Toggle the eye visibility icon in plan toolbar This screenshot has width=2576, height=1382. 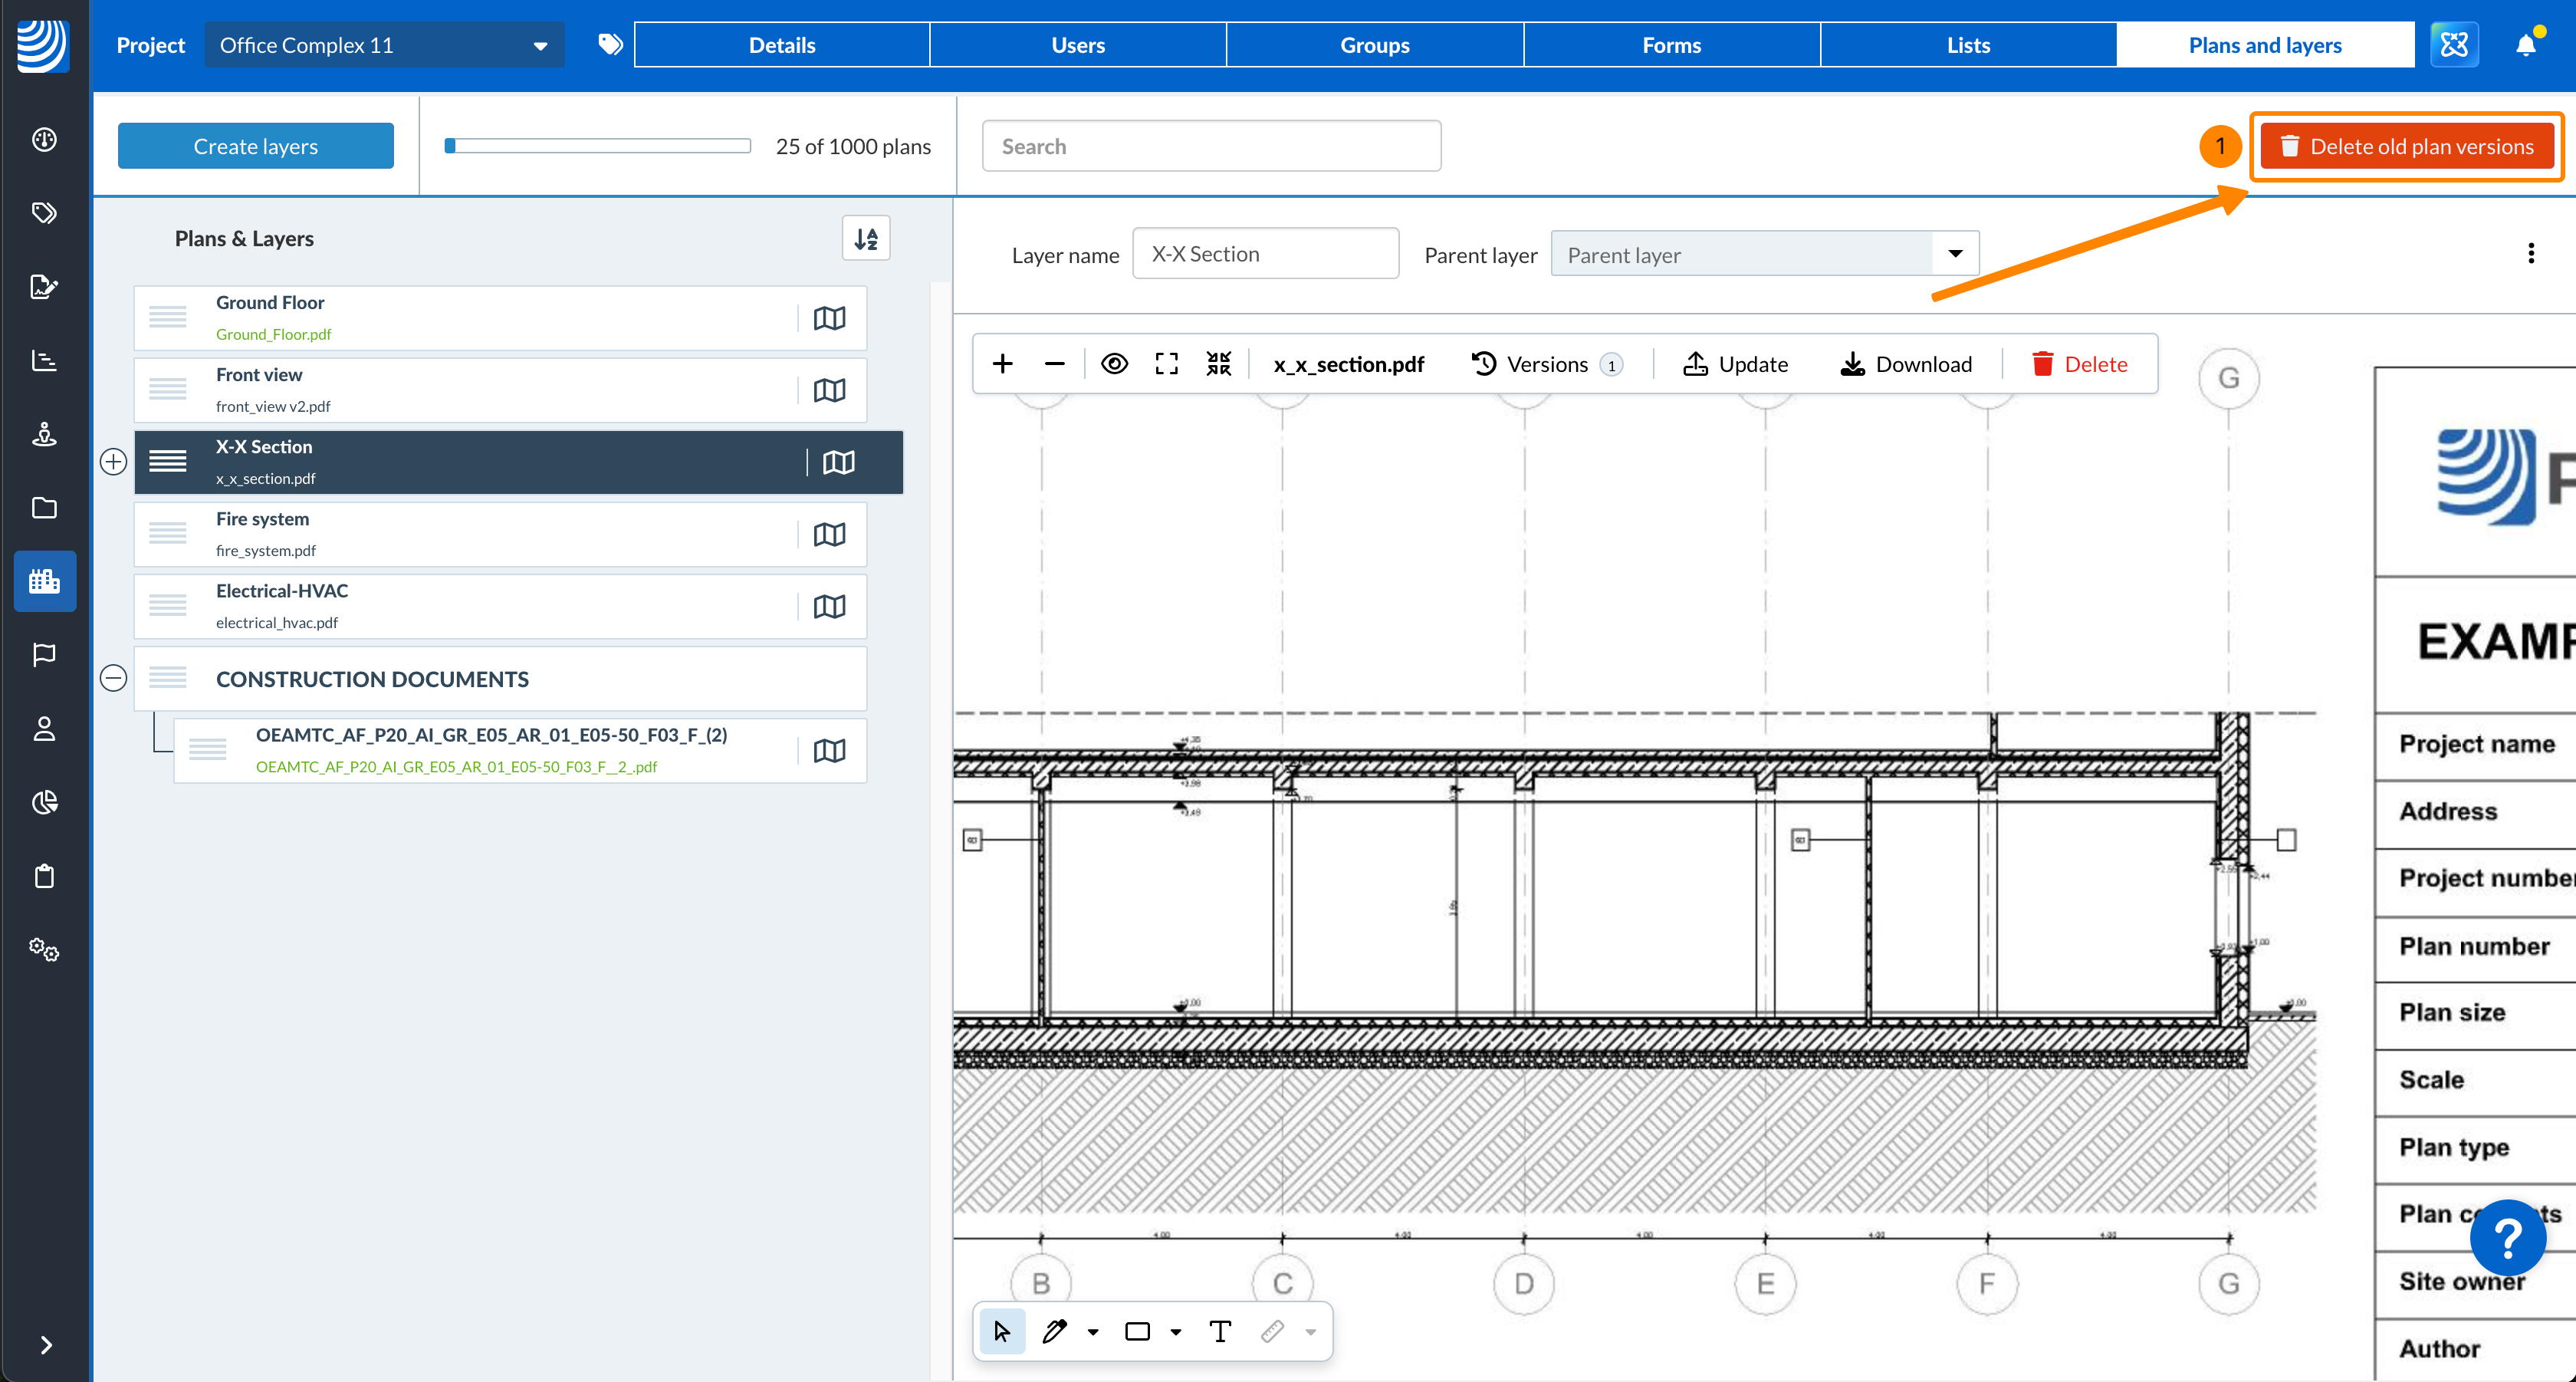(x=1114, y=364)
